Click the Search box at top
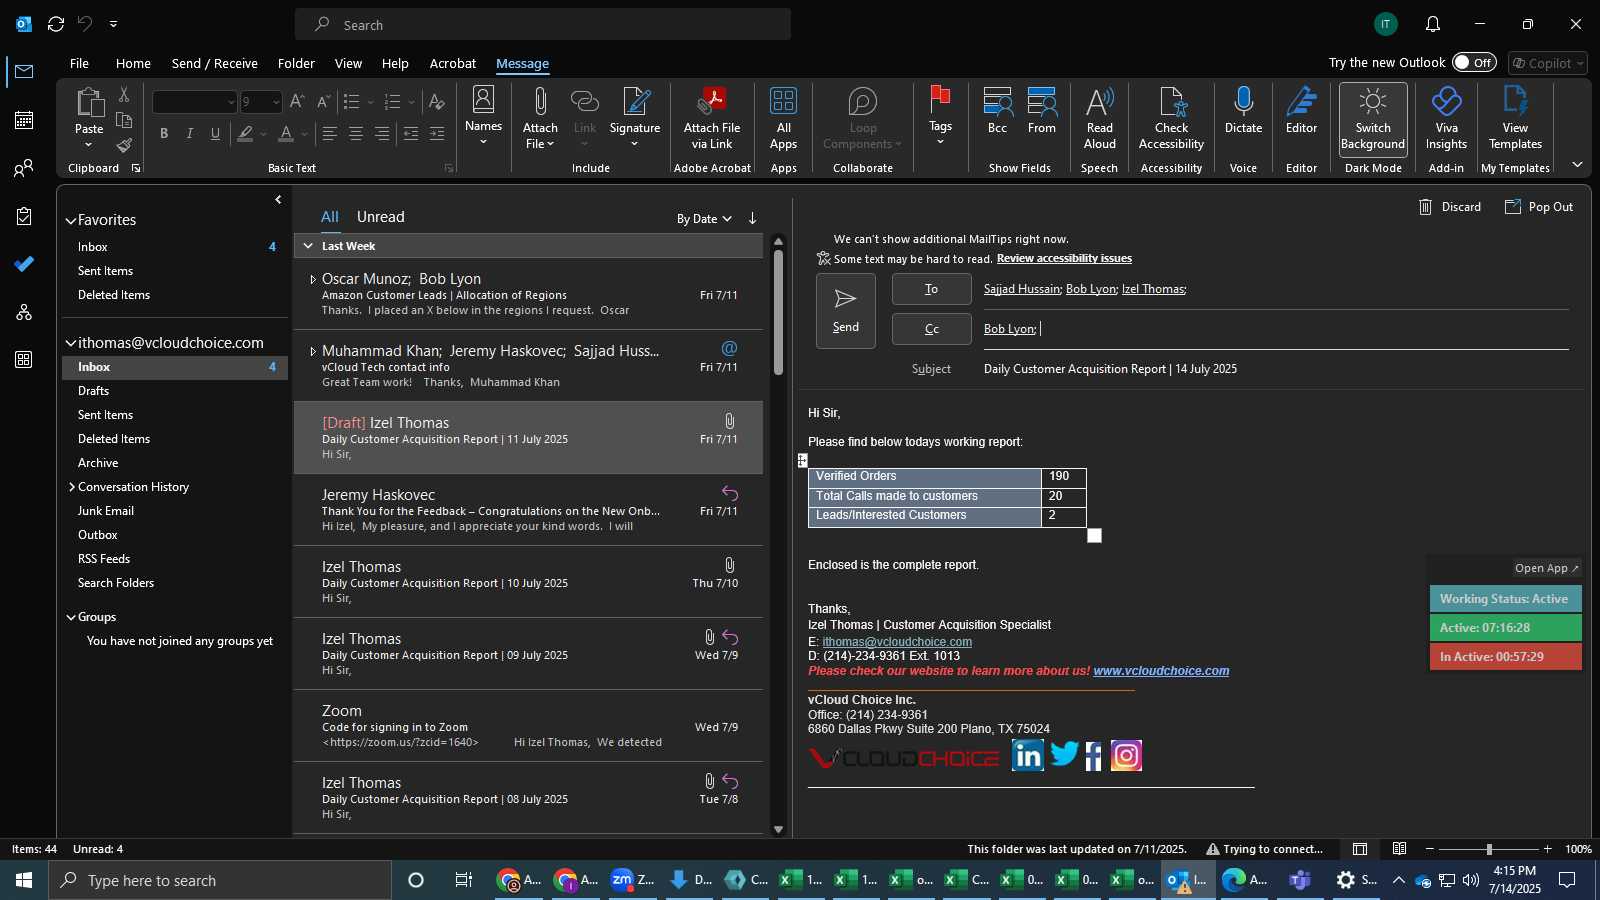1600x900 pixels. tap(543, 25)
